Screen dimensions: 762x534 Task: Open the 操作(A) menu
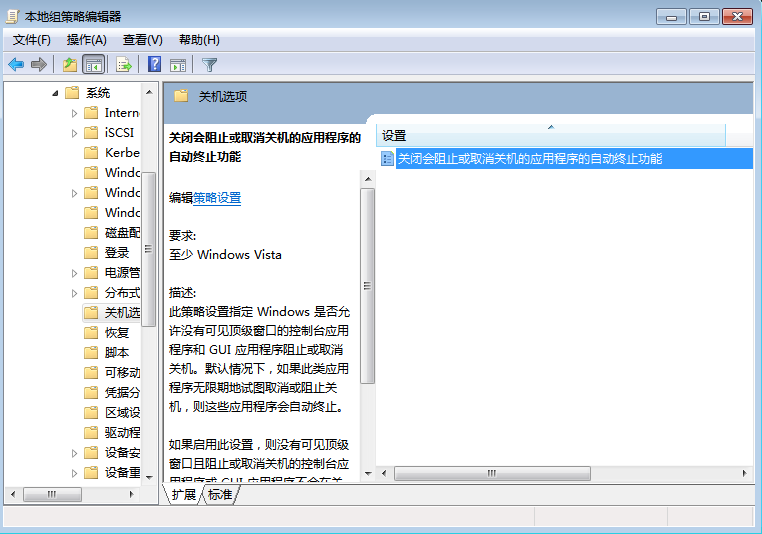[x=87, y=40]
